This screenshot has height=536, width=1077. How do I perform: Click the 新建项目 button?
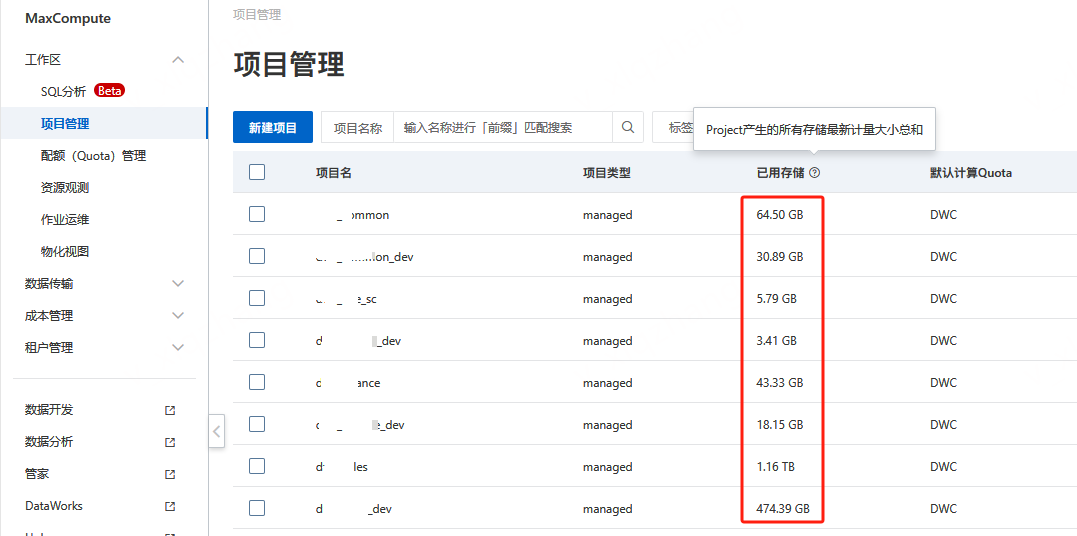(273, 127)
